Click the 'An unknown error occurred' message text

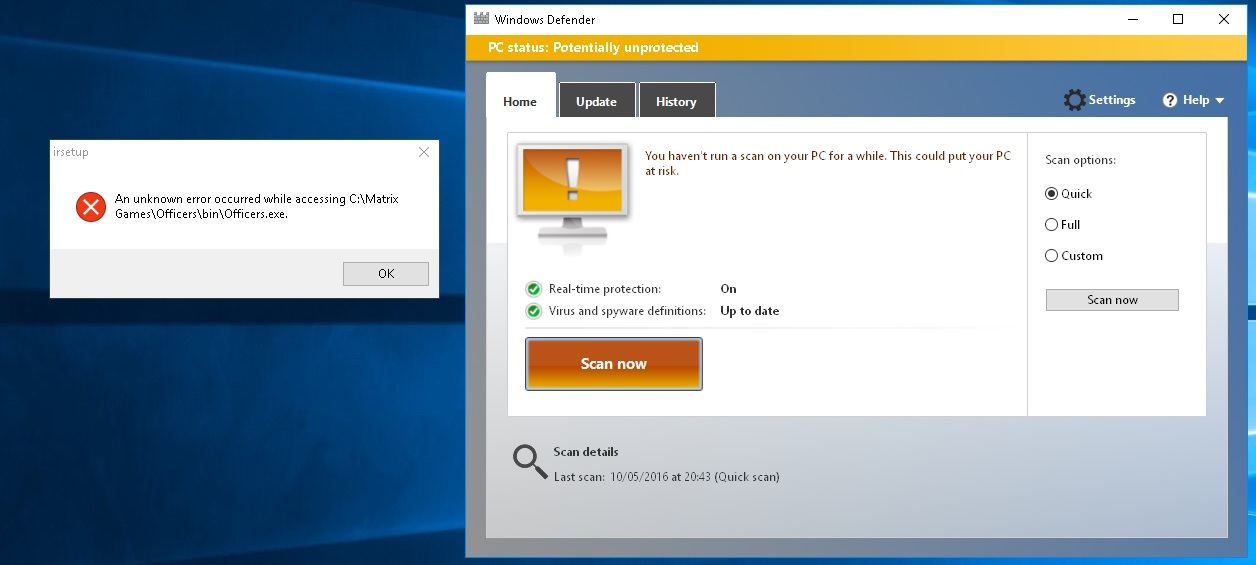click(257, 206)
